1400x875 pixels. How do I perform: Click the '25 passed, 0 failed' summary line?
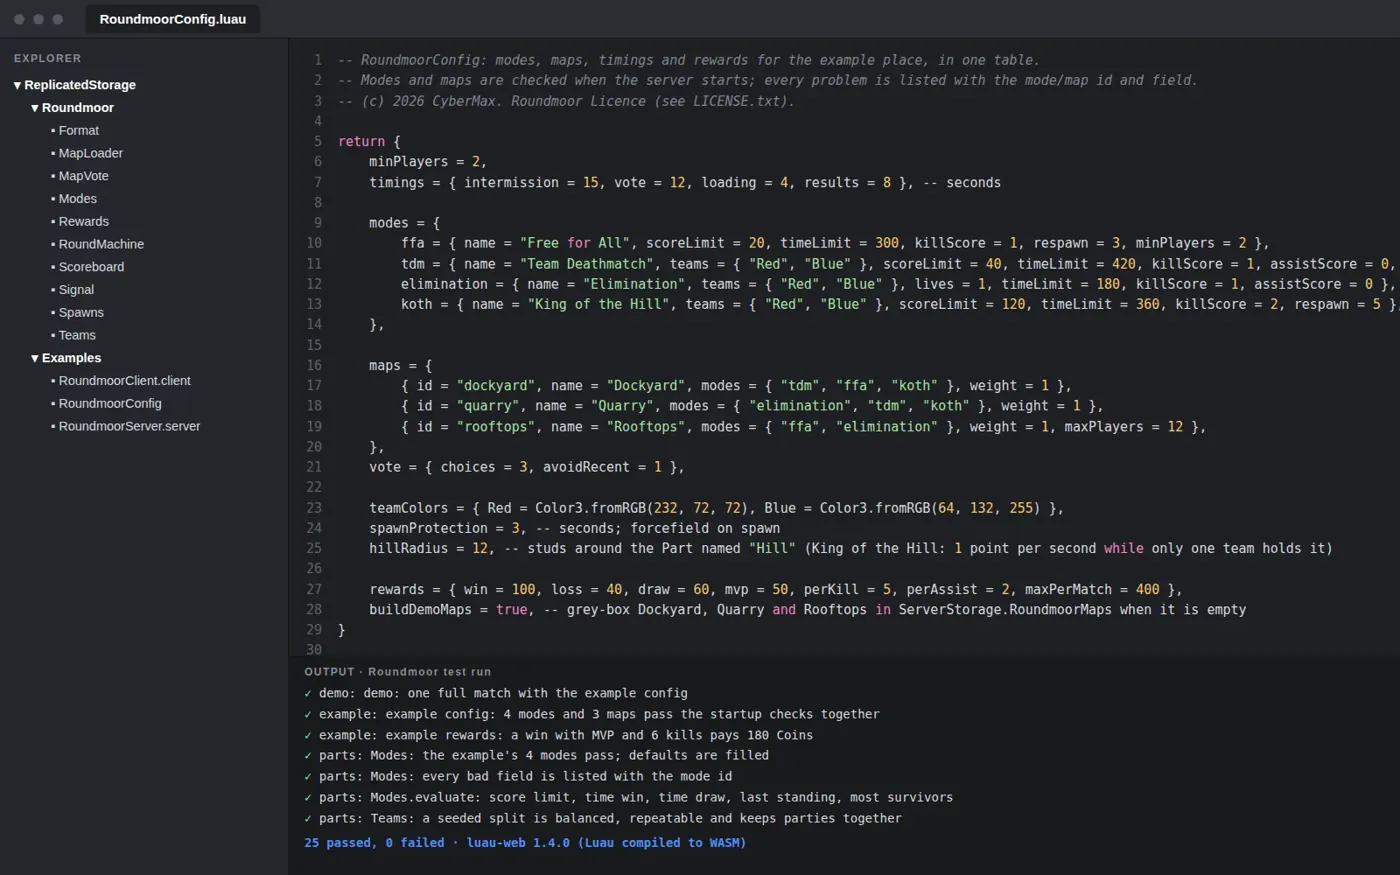tap(525, 843)
